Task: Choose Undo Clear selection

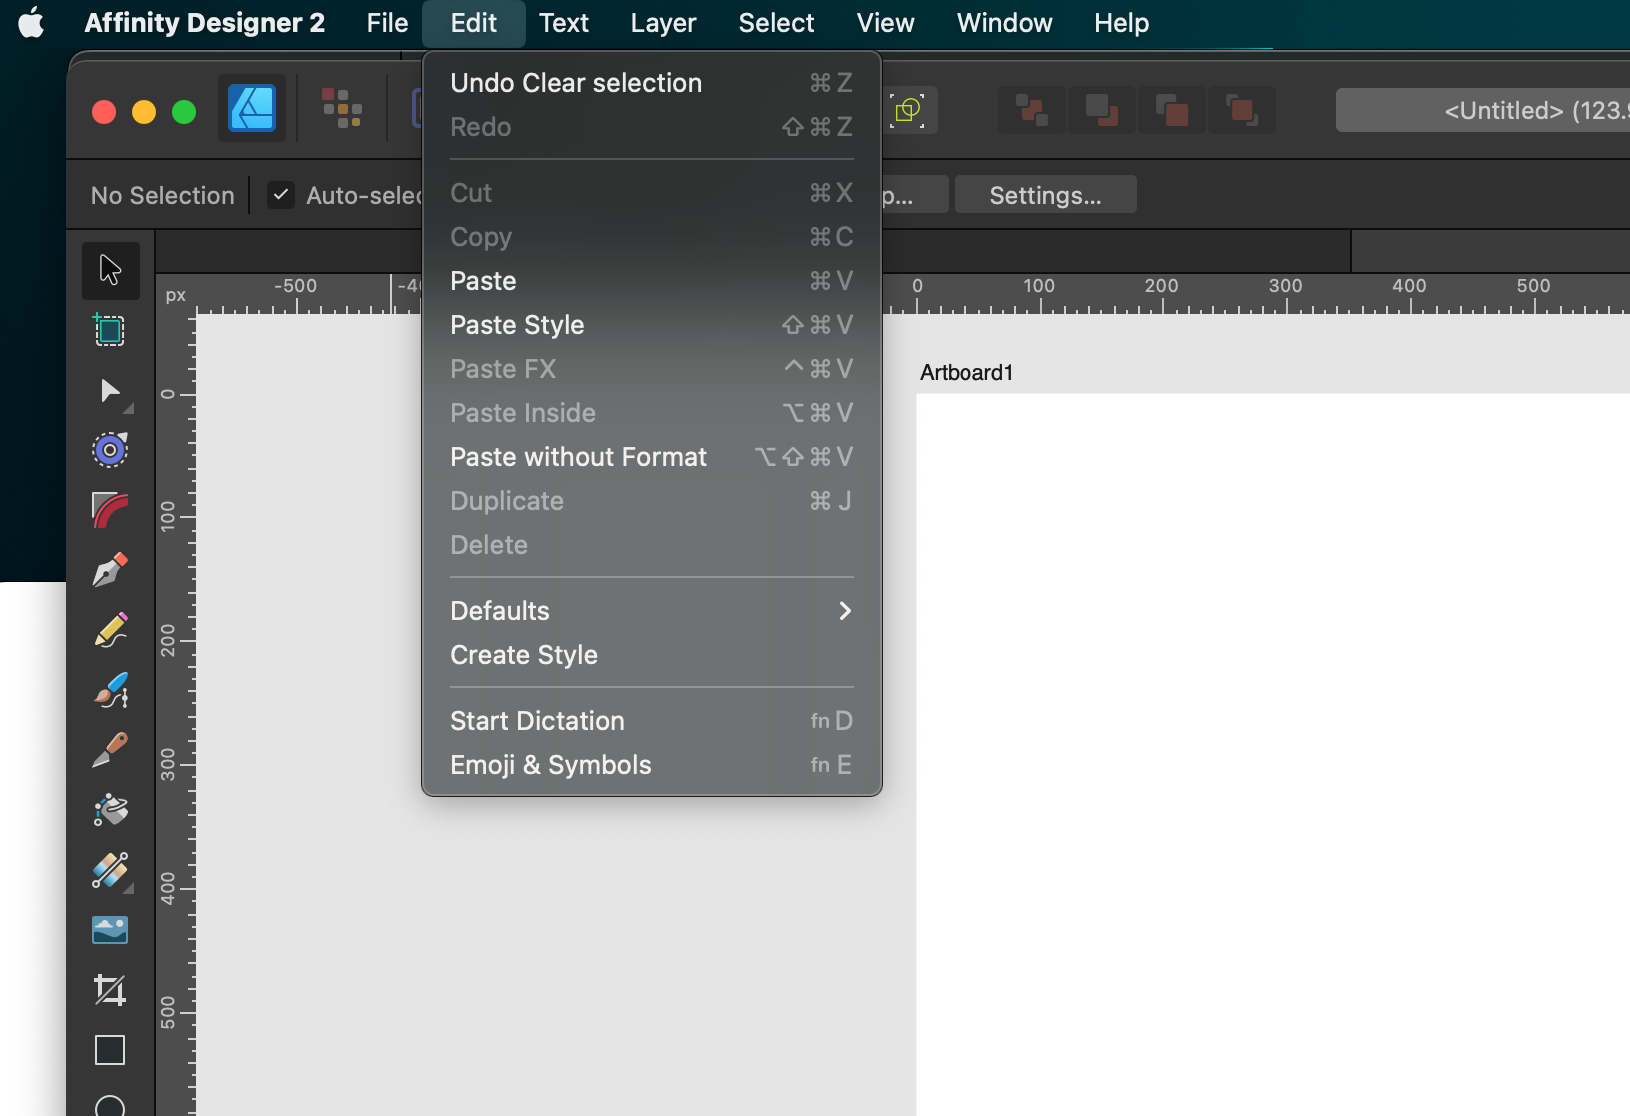Action: tap(652, 83)
